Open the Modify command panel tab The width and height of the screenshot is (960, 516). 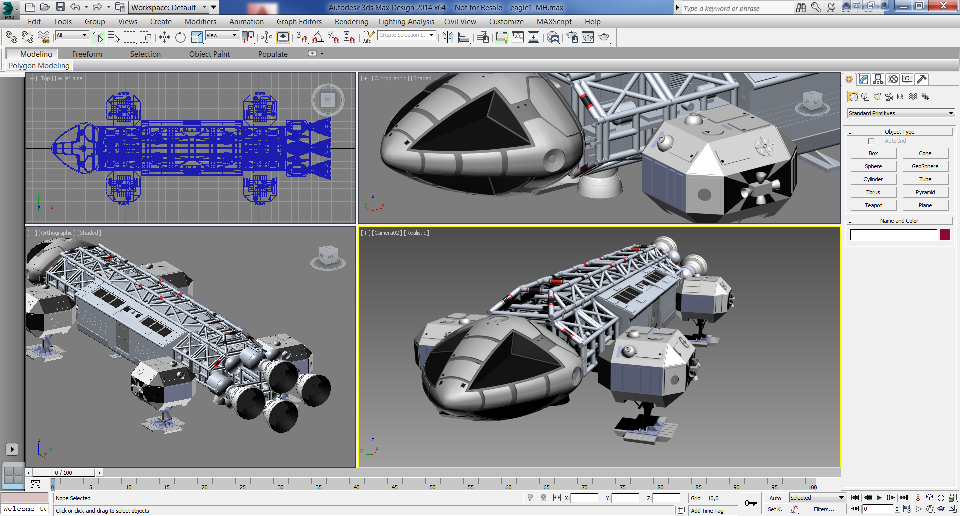(863, 79)
